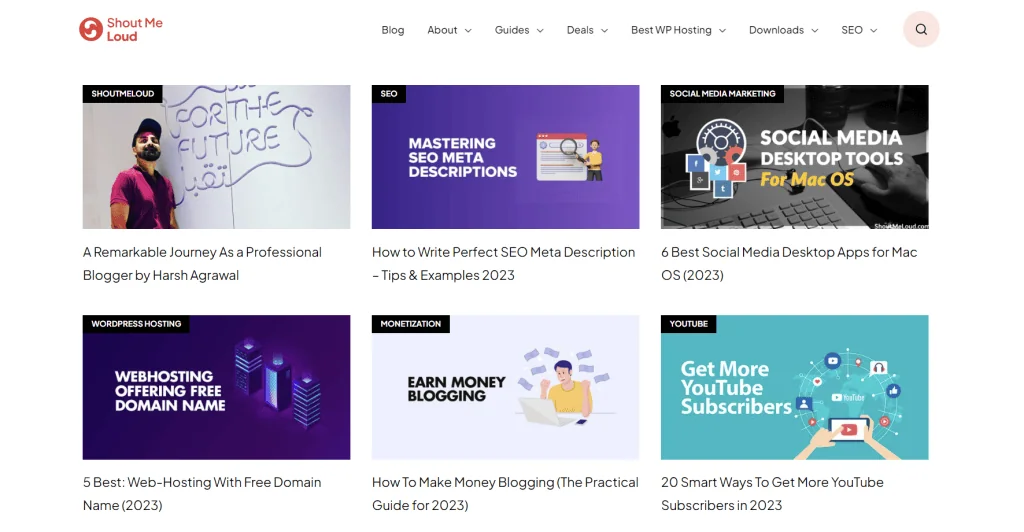Open '5 Best: Web-Hosting With Free Domain' link
Screen dimensions: 1024x532
(x=202, y=493)
